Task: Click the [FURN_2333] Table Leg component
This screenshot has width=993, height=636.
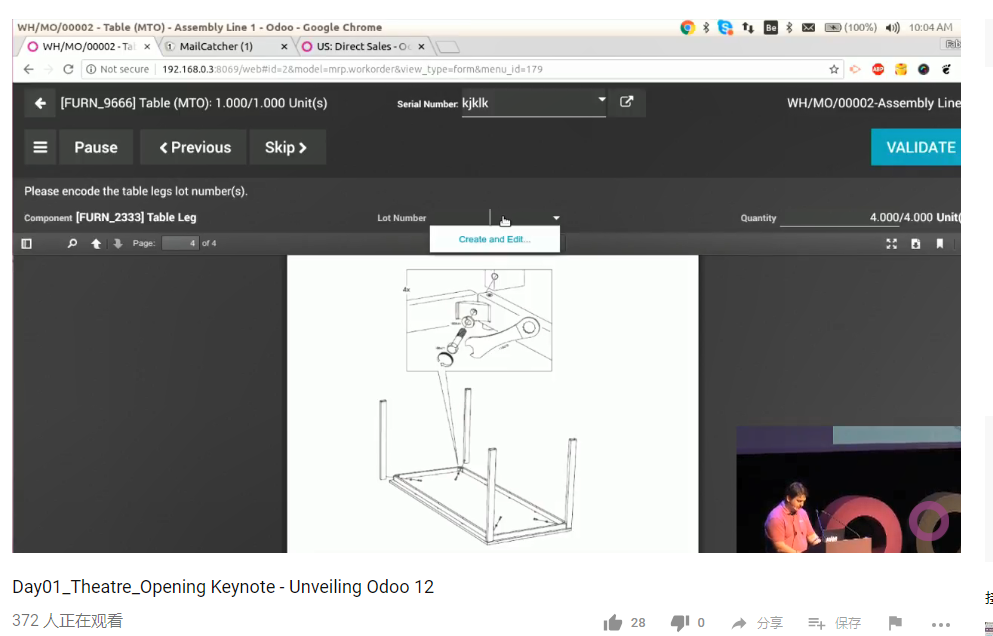Action: coord(136,217)
